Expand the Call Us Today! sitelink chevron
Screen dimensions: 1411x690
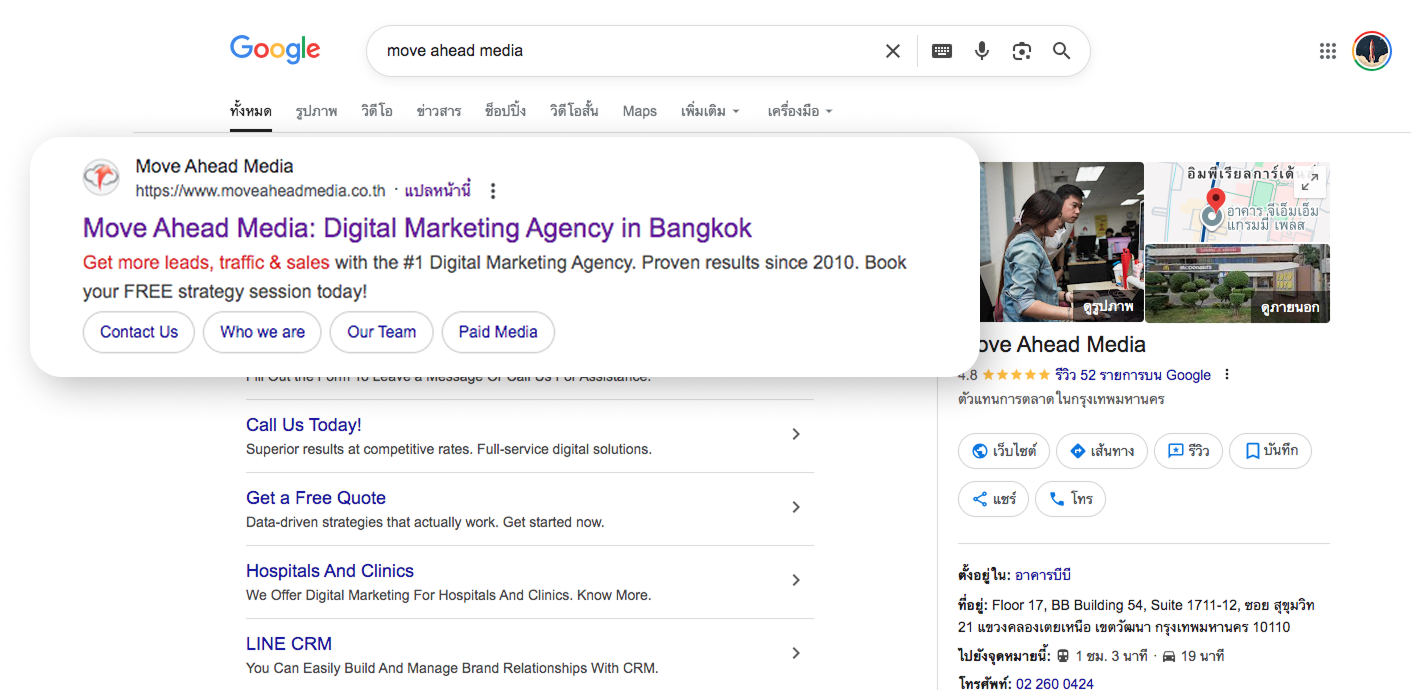click(796, 434)
